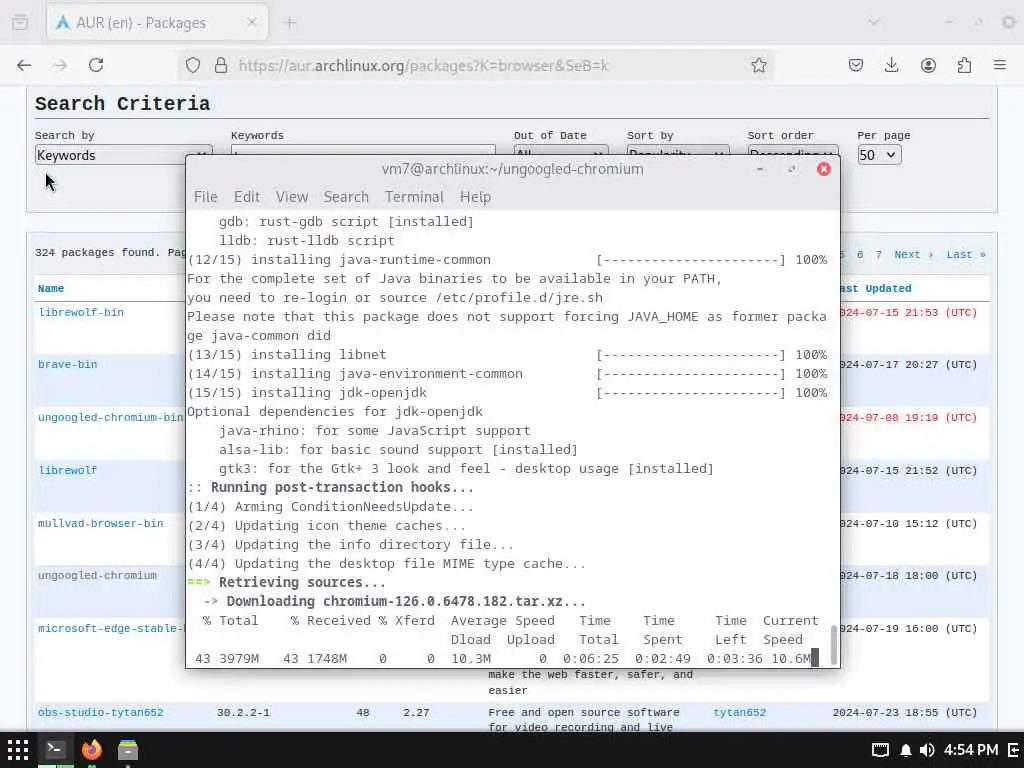Jump to Last results page

pos(966,255)
